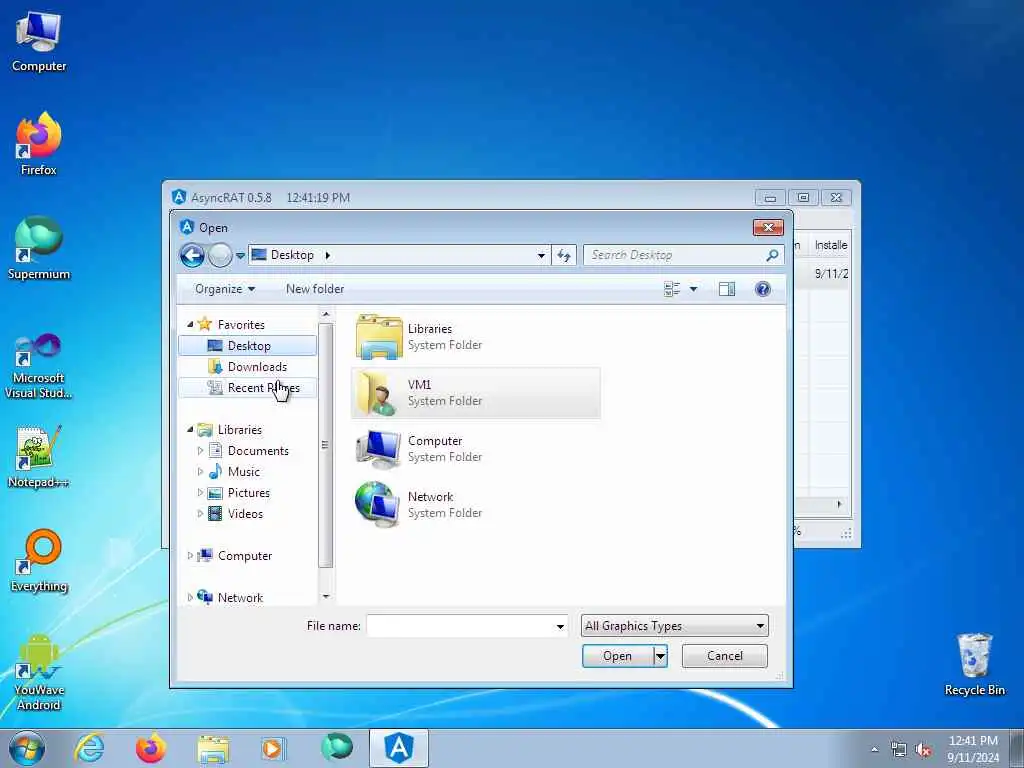Expand the Documents library node

point(200,451)
